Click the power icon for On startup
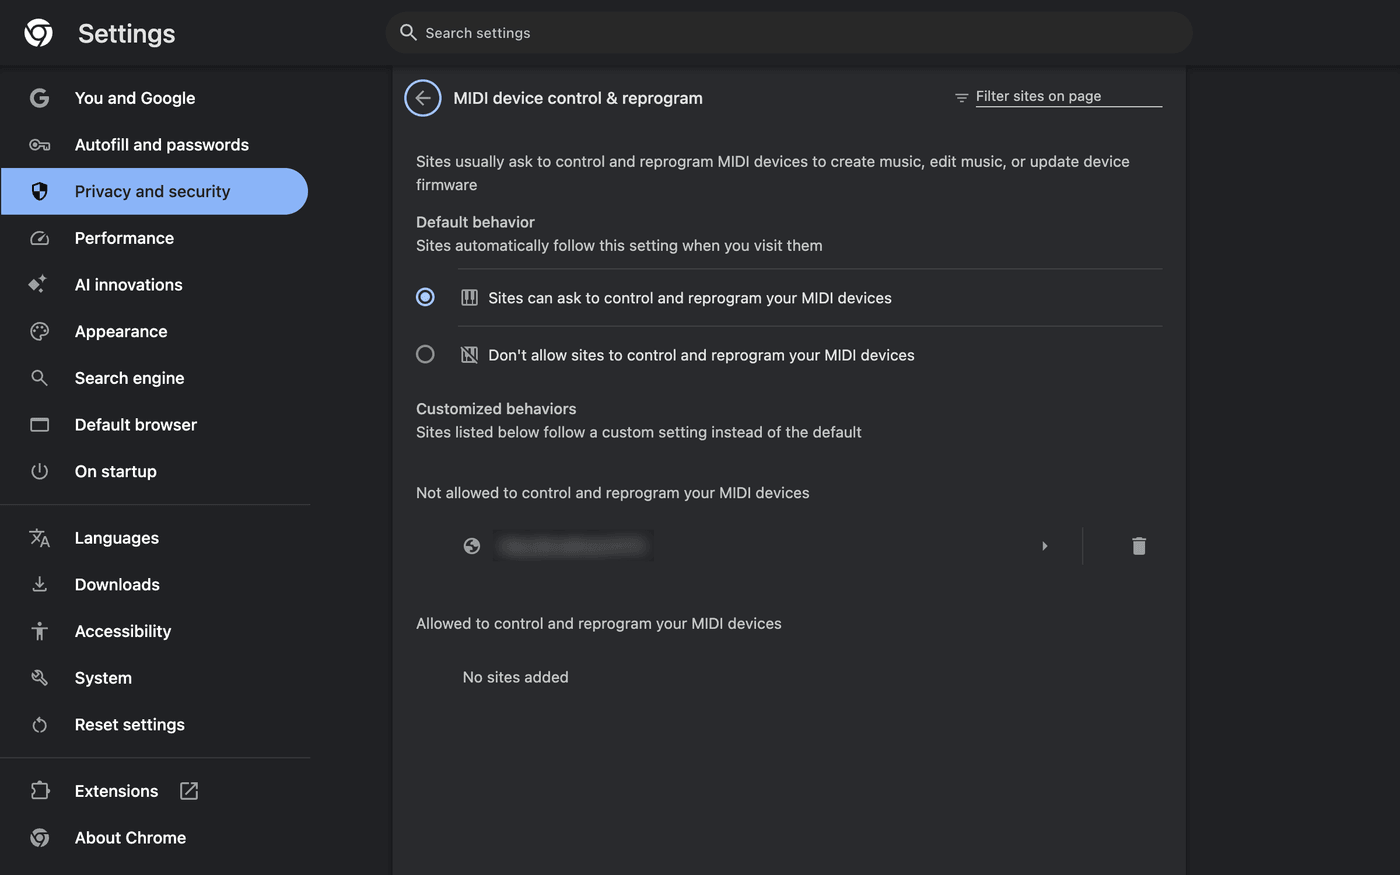 [39, 471]
